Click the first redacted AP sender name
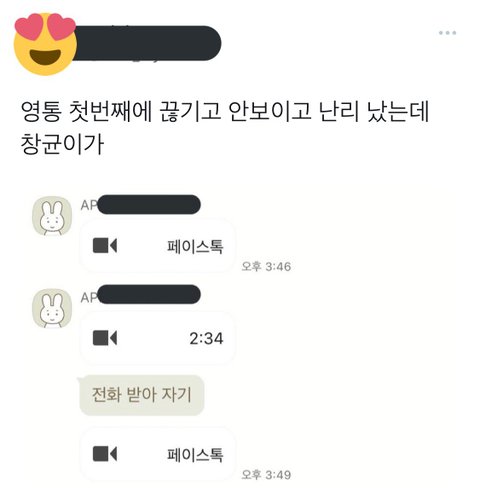The height and width of the screenshot is (503, 480). point(141,204)
